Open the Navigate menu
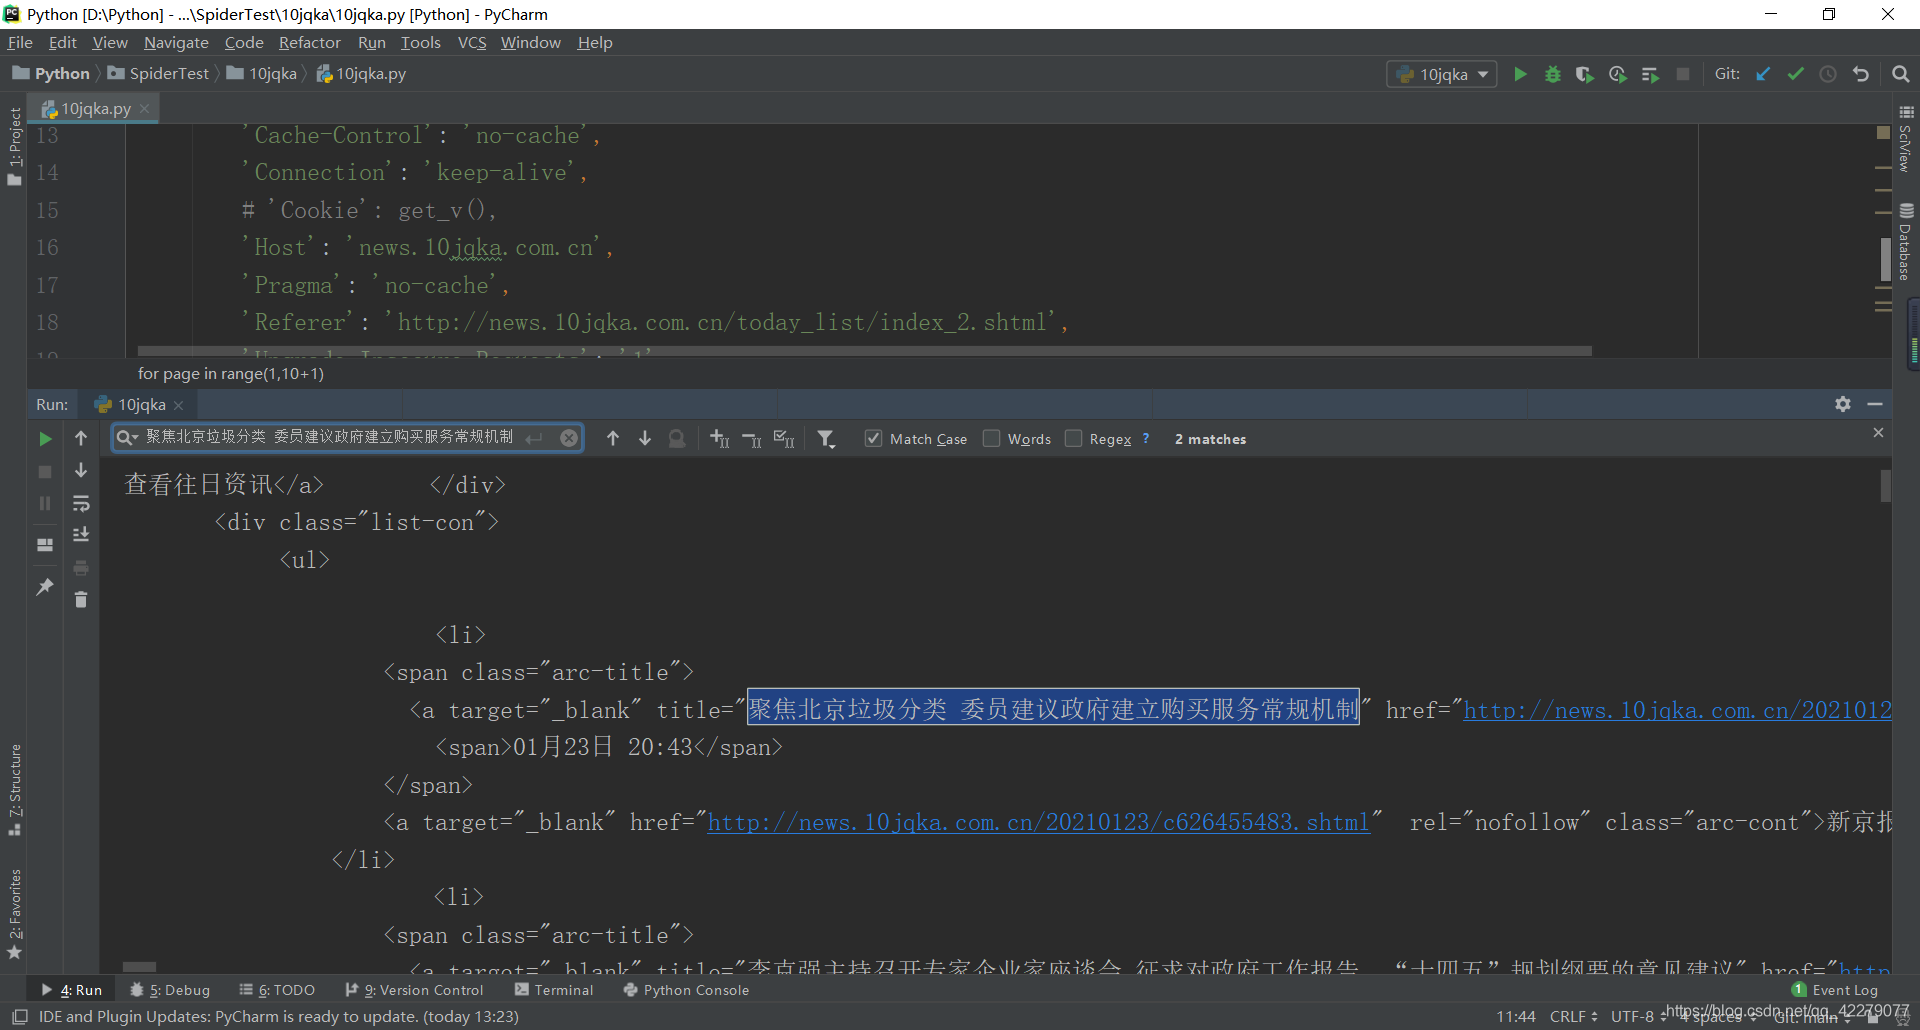Viewport: 1920px width, 1030px height. tap(176, 42)
